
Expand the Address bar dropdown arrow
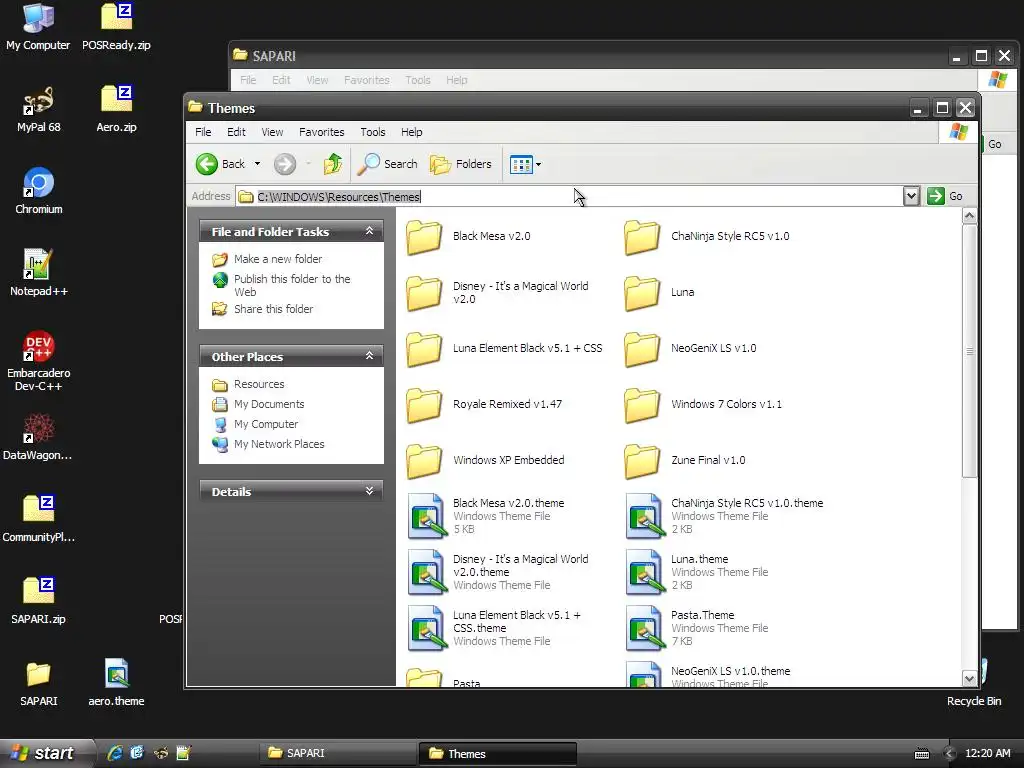click(x=911, y=196)
